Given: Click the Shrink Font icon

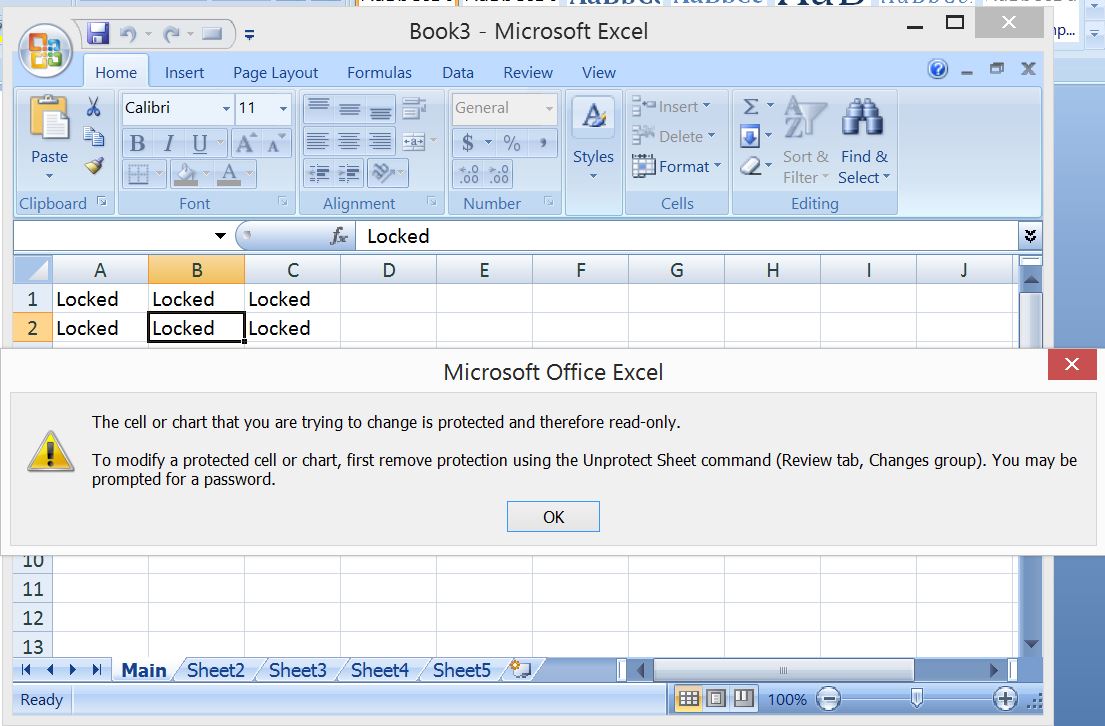Looking at the screenshot, I should [x=275, y=144].
